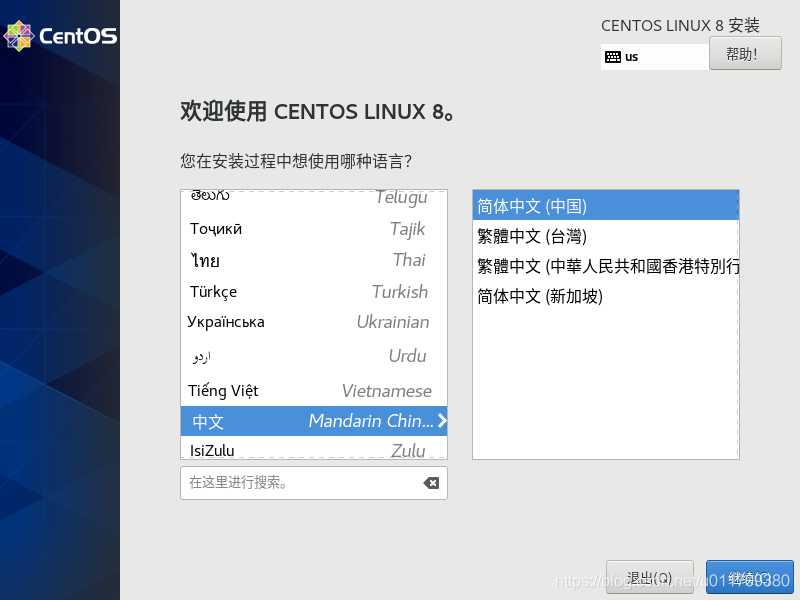Click the CentOS logo icon
This screenshot has width=800, height=600.
point(18,36)
